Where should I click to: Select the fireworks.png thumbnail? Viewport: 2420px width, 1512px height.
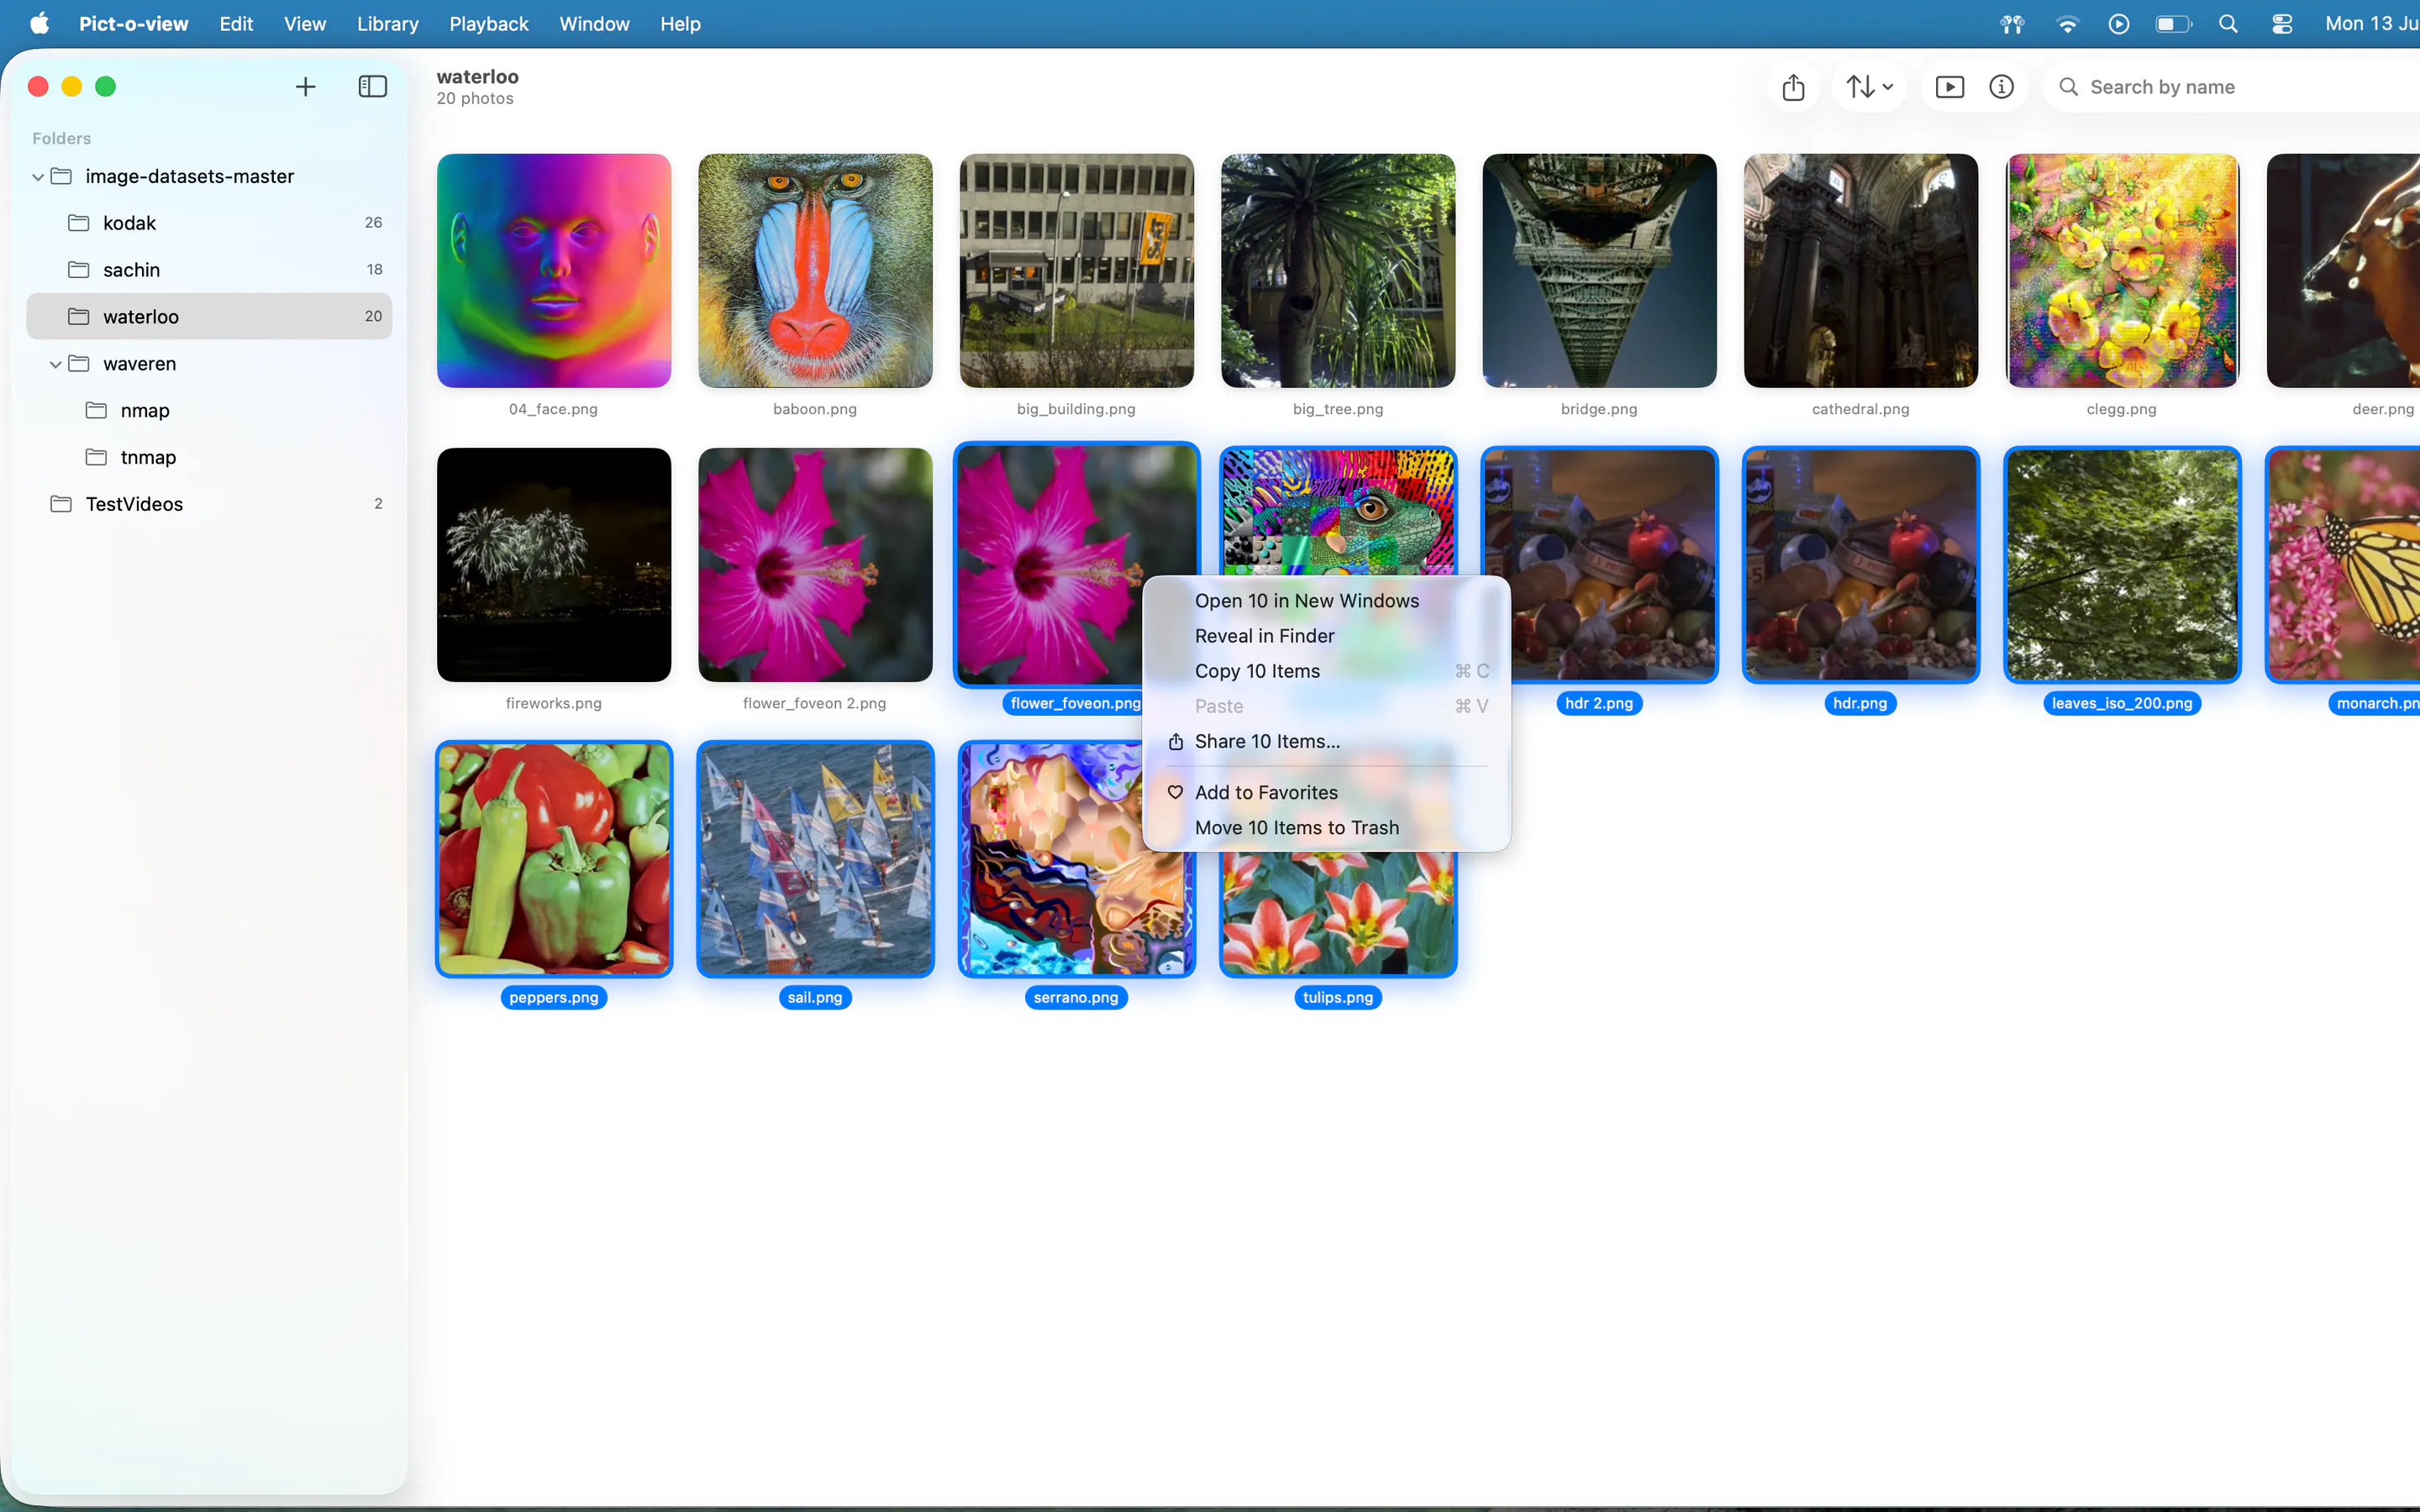coord(554,565)
